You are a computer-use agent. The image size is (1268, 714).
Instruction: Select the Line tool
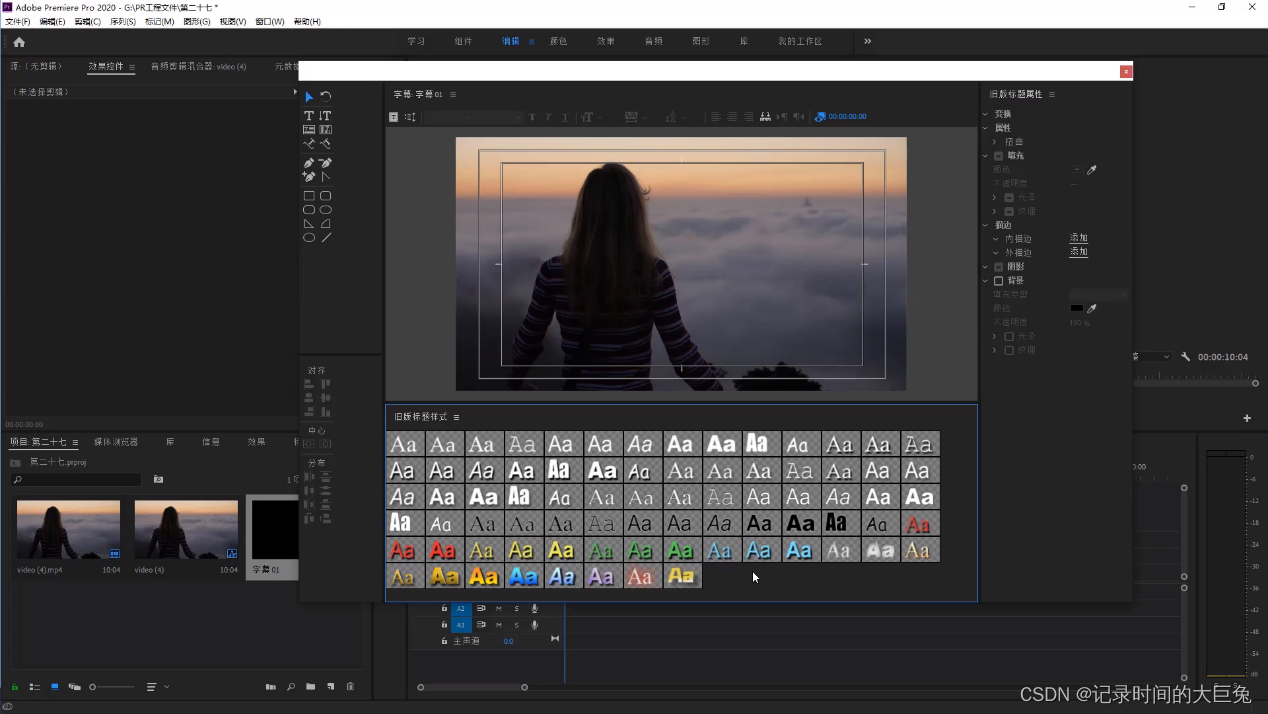pyautogui.click(x=326, y=238)
